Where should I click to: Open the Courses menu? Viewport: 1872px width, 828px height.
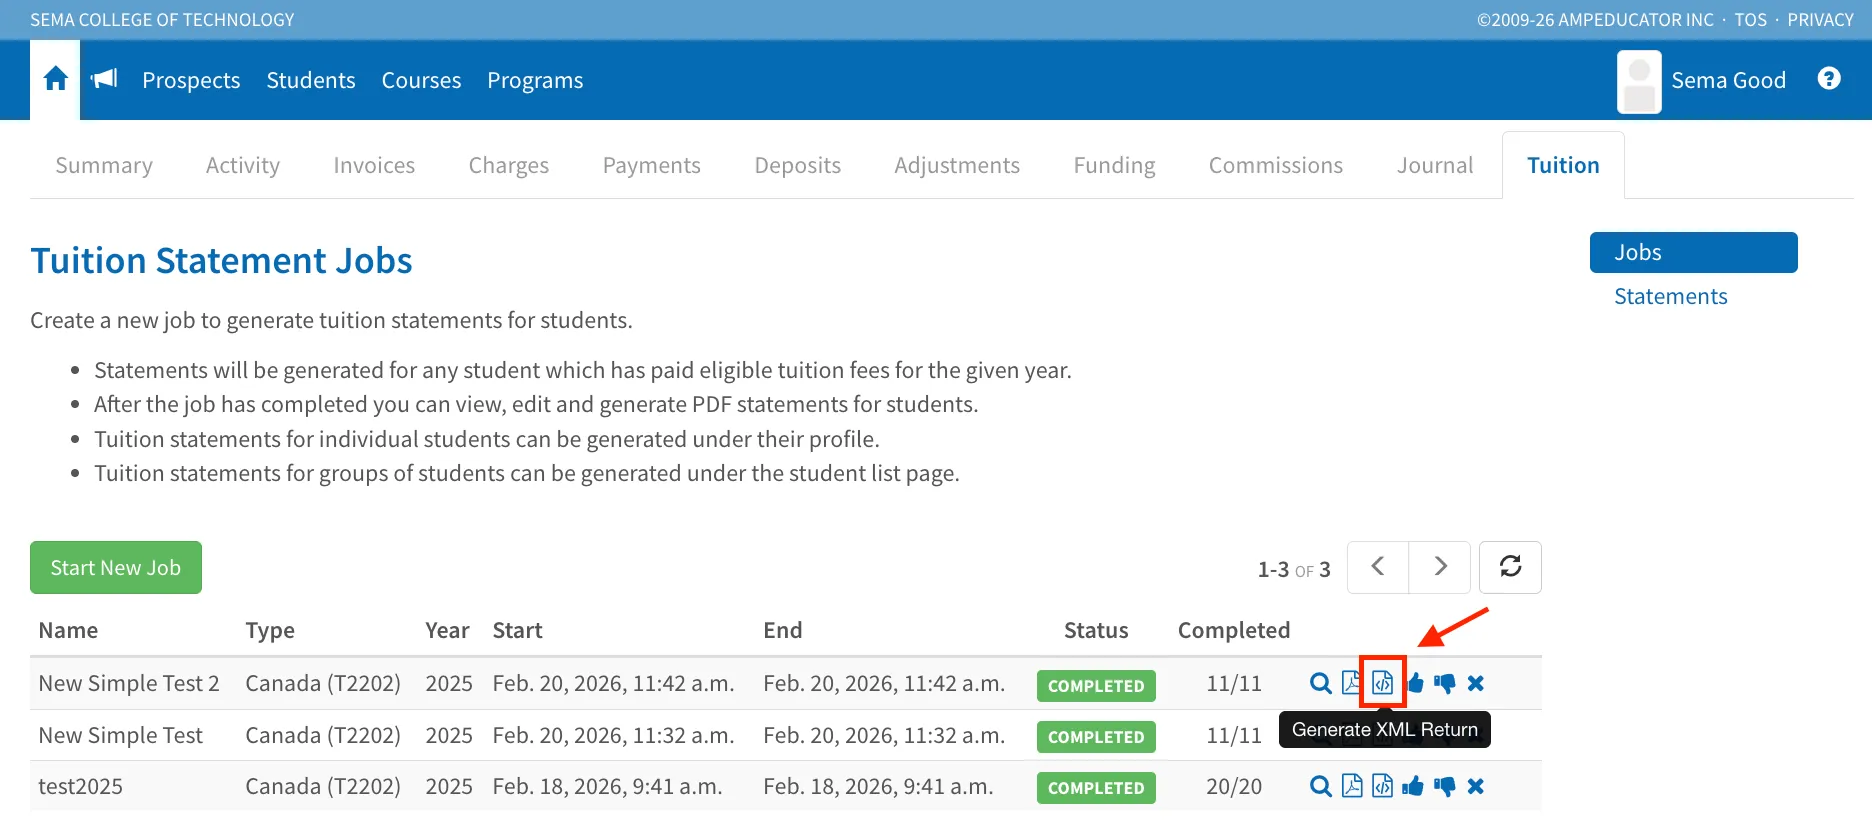coord(421,80)
